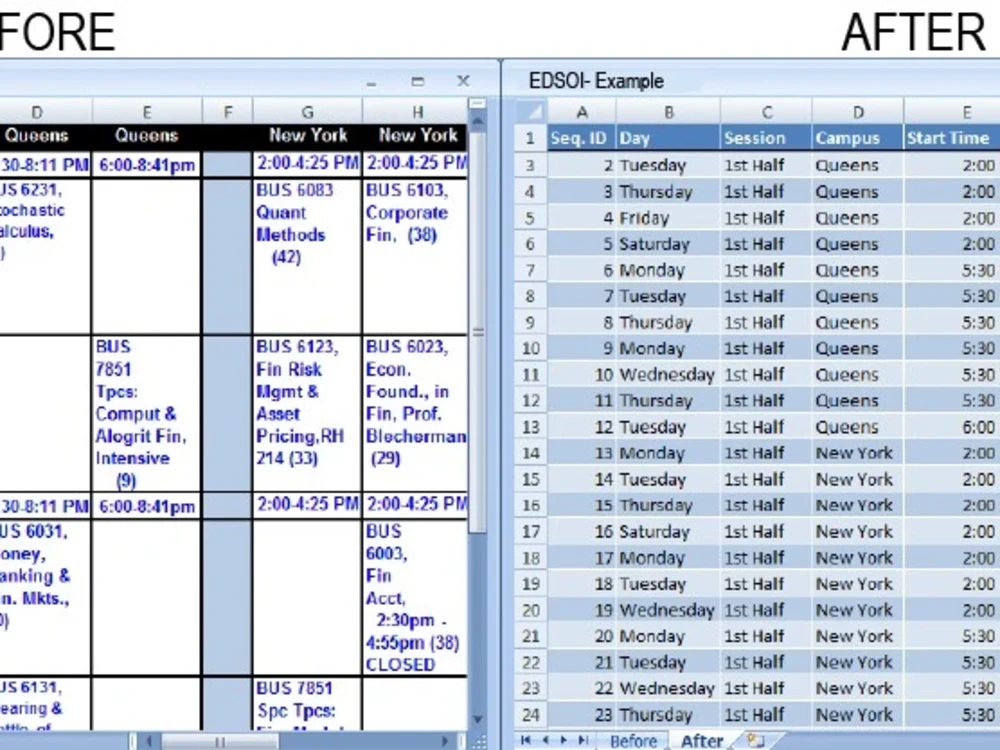Select BUS 7851 Comput & Alogrit Fin cell
Viewport: 1000px width, 750px height.
pos(147,413)
